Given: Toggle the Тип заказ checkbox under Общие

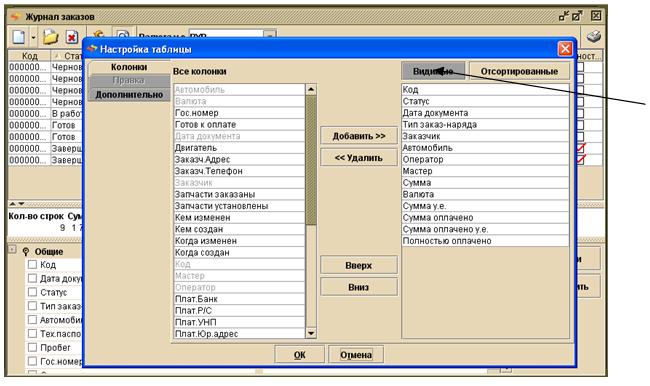Looking at the screenshot, I should click(32, 306).
